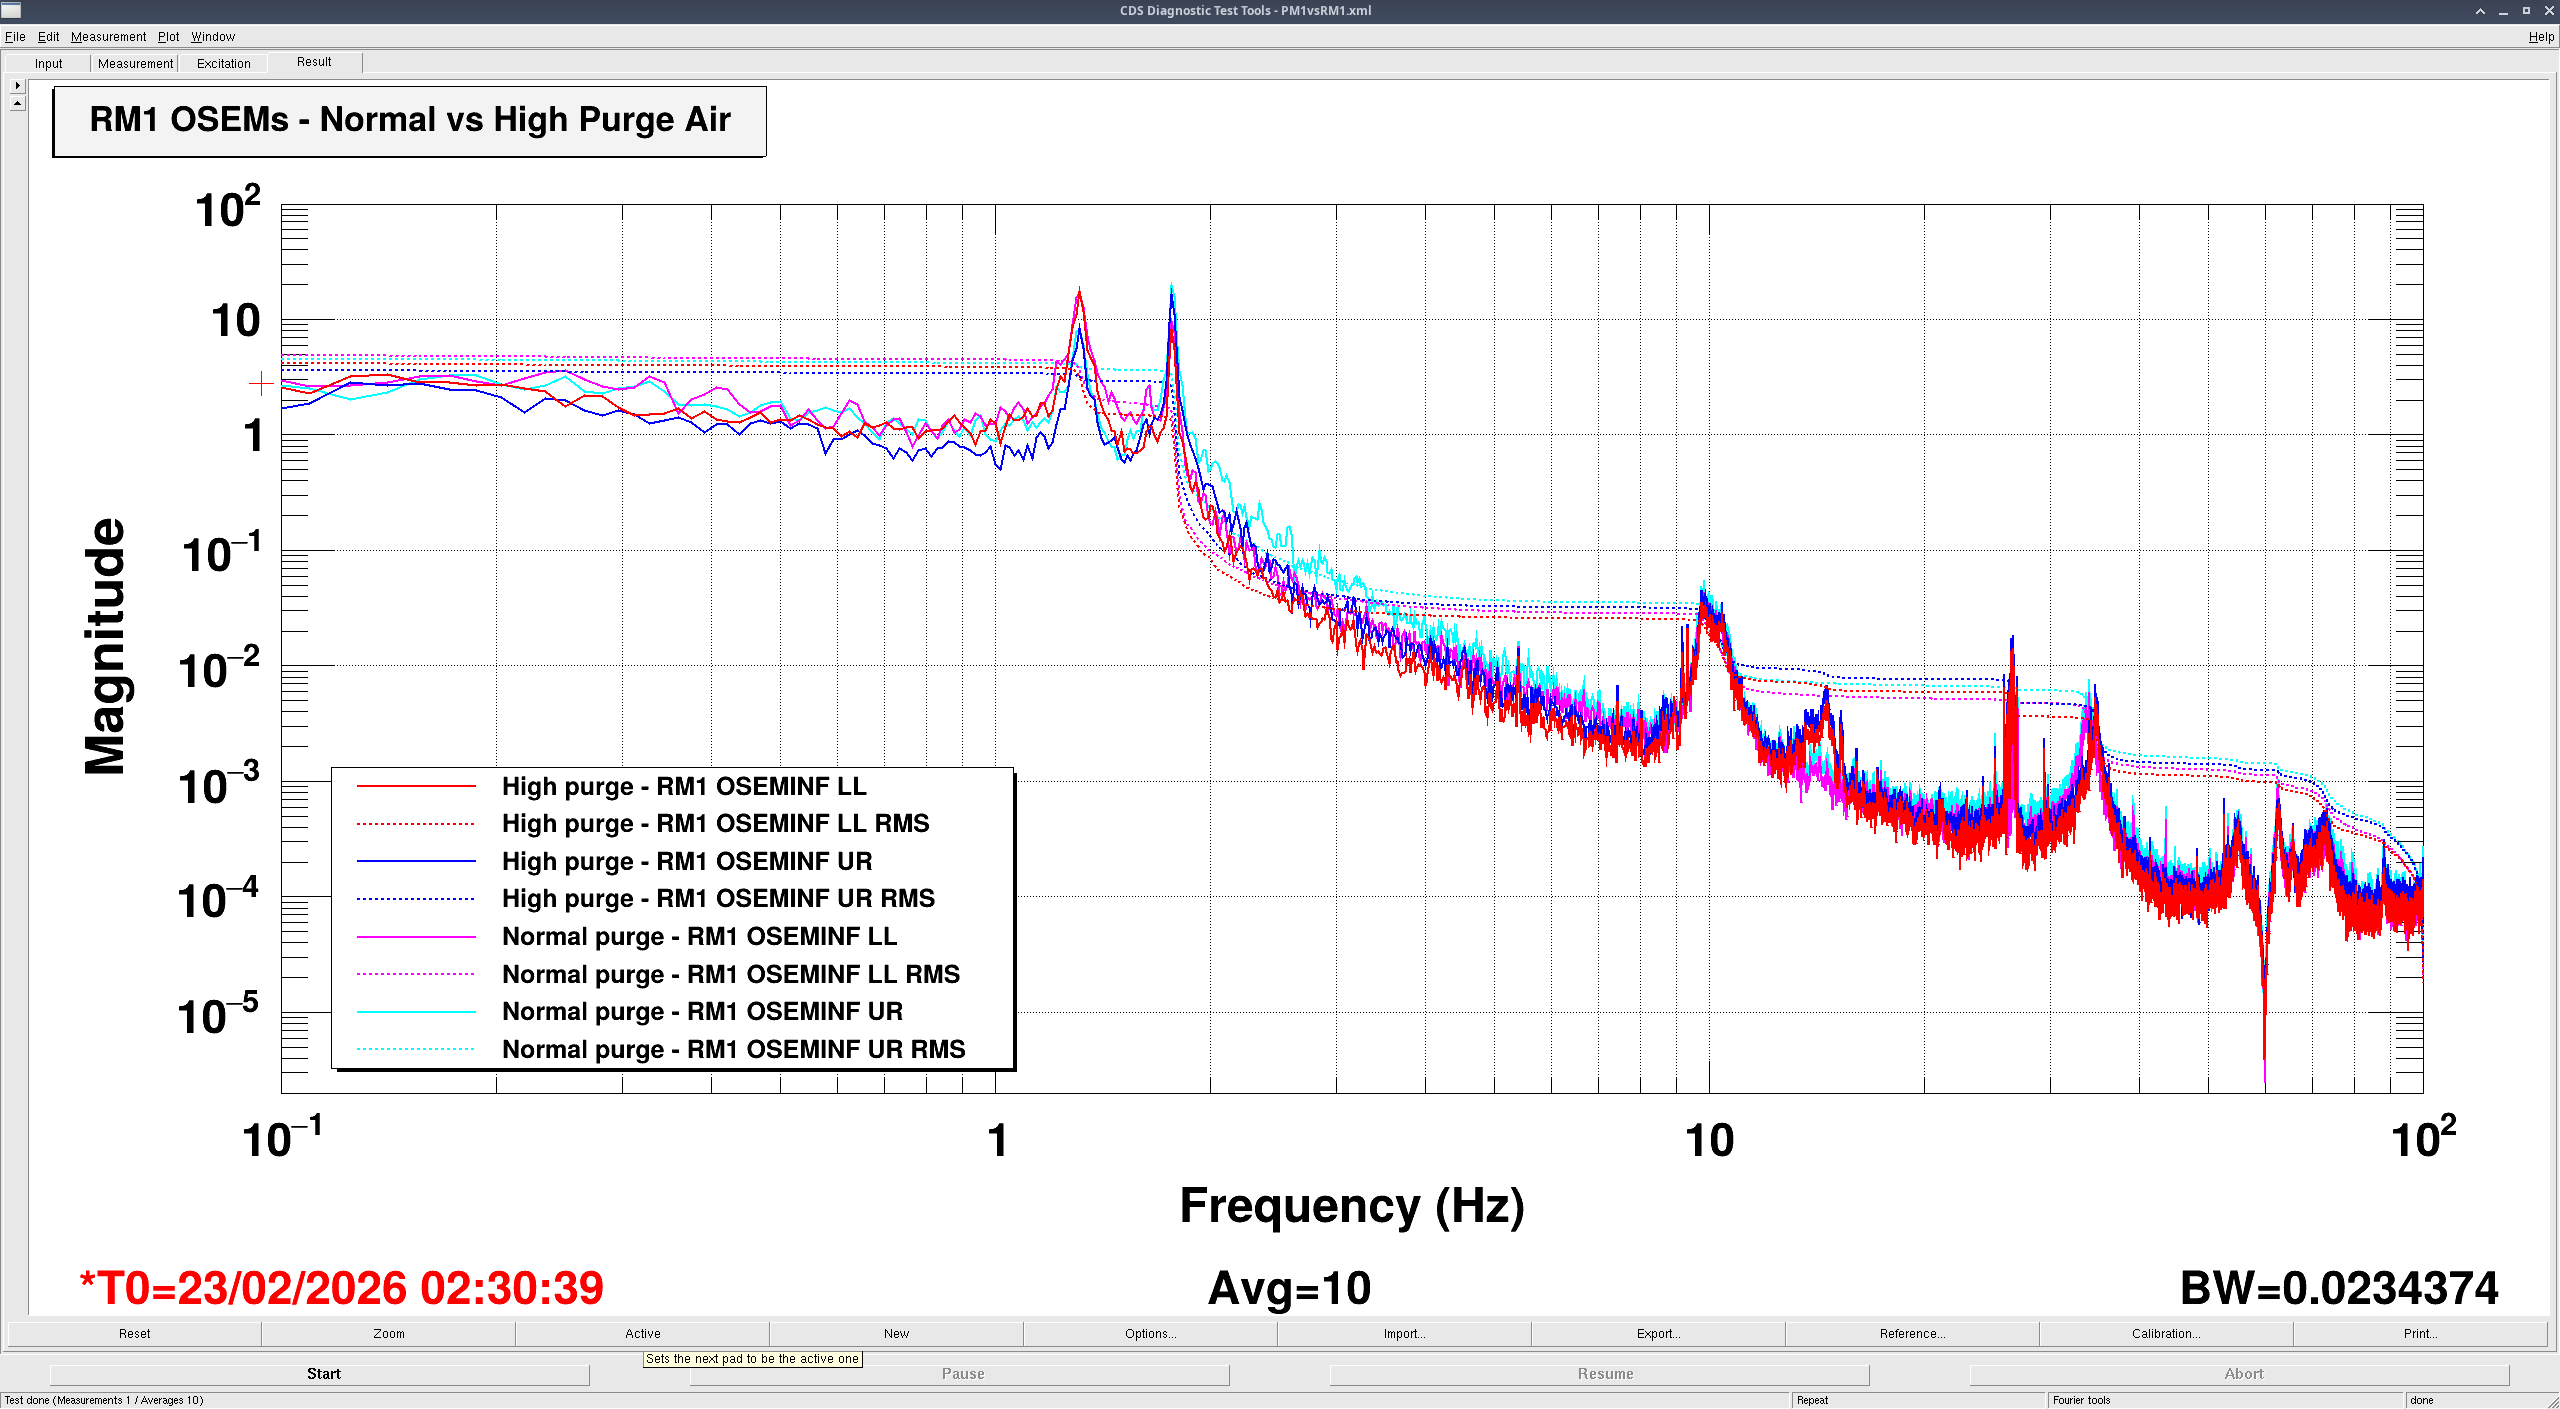Click the red High purge LL legend line
This screenshot has width=2560, height=1409.
pos(416,787)
